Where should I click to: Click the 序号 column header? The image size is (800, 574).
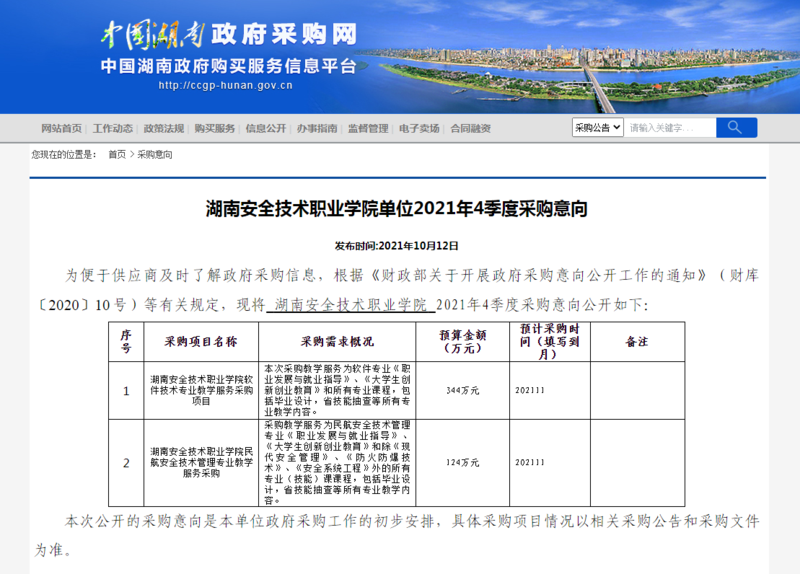[126, 342]
